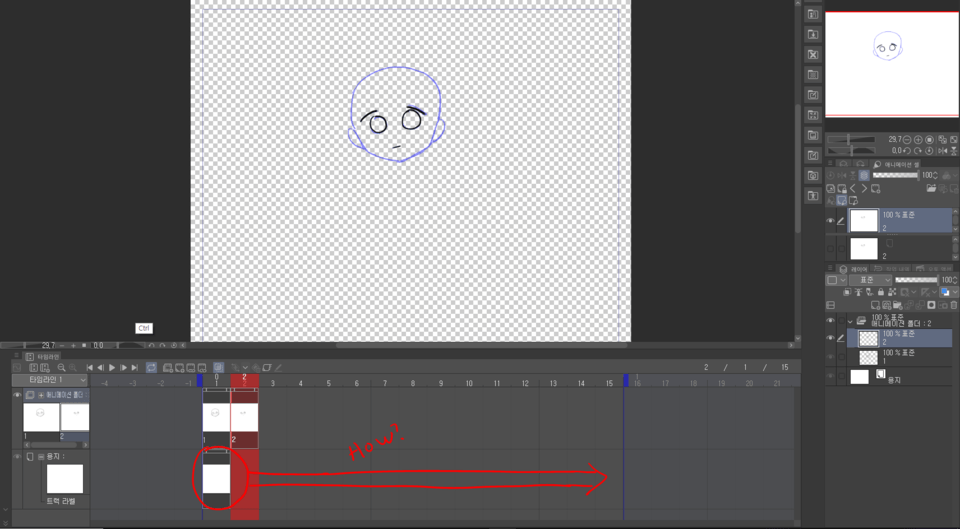Jump to the first frame of the timeline
The width and height of the screenshot is (960, 529).
90,368
